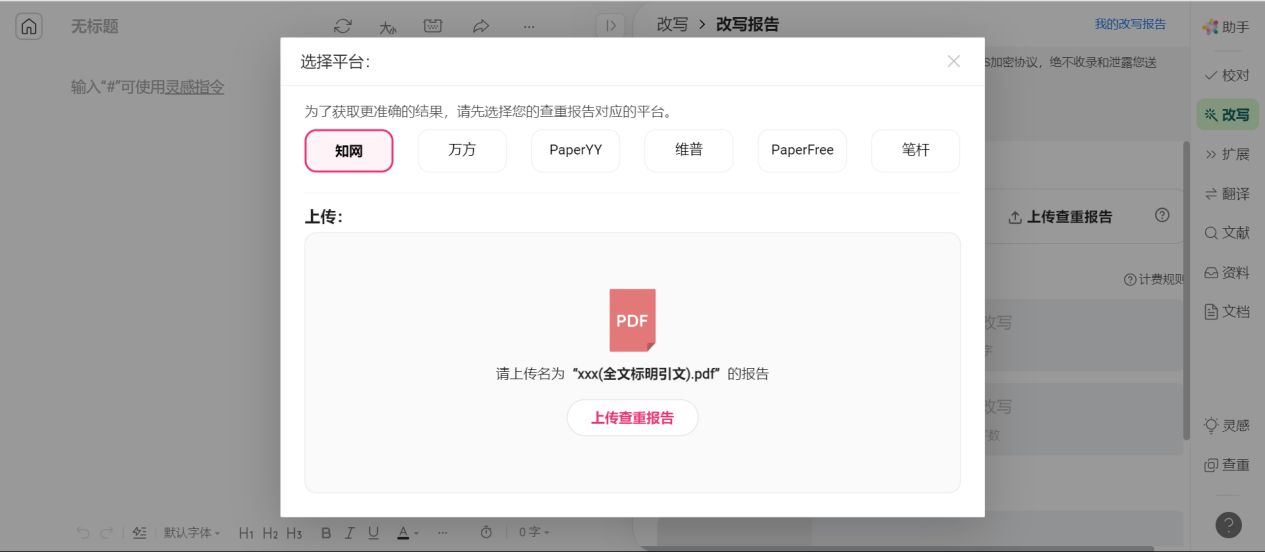1265x552 pixels.
Task: Open the font size icon in top toolbar
Action: (388, 26)
